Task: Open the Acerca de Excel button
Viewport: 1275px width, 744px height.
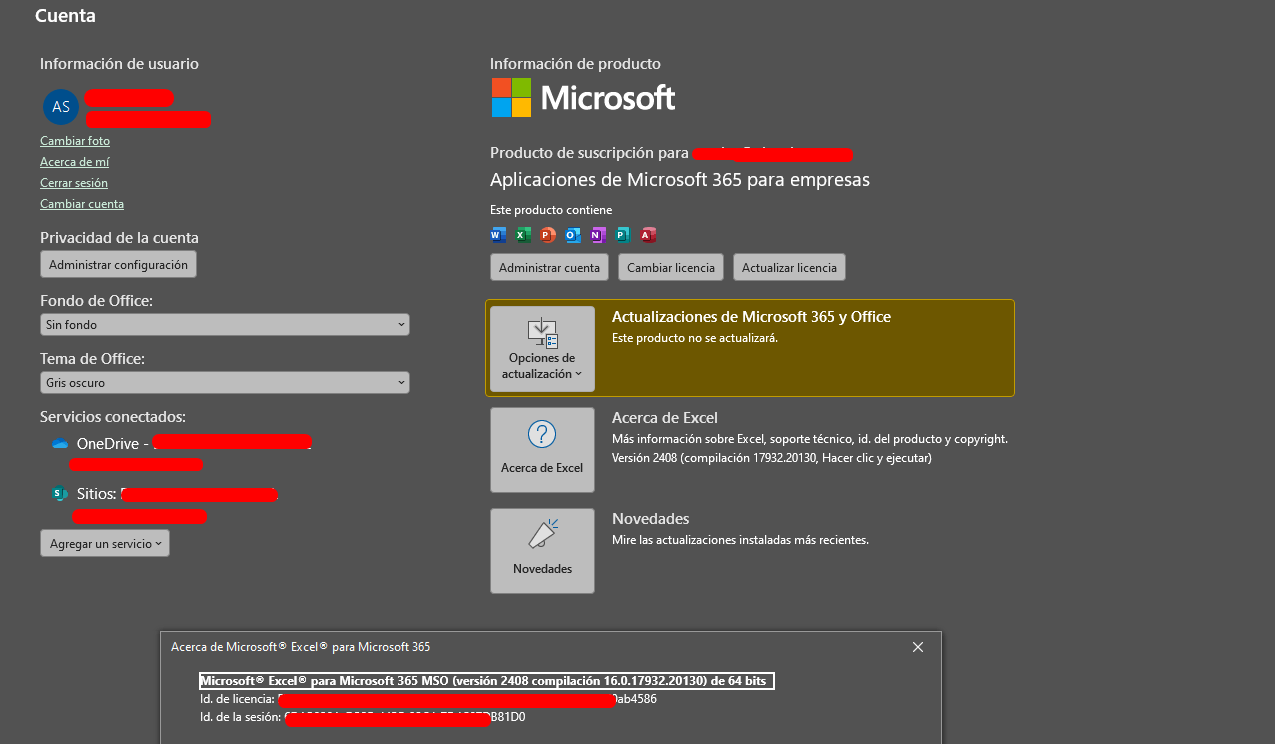Action: click(542, 450)
